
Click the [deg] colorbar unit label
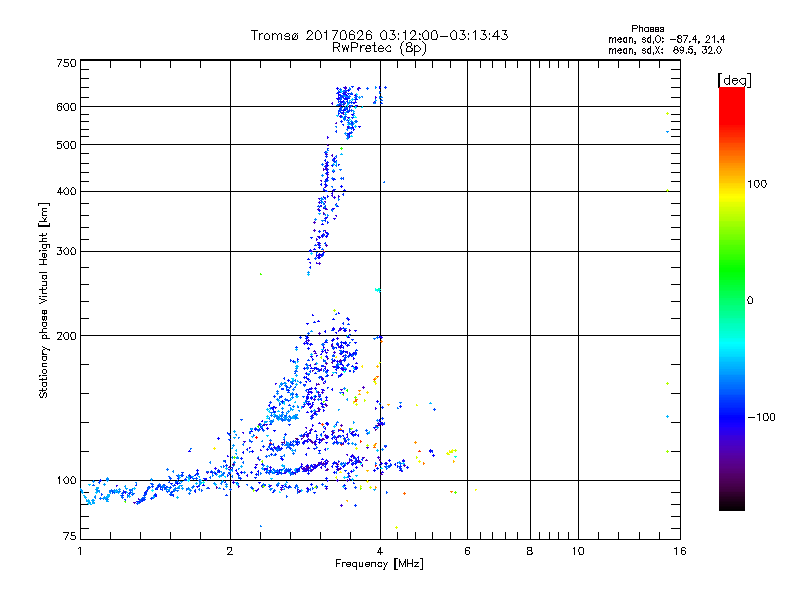click(734, 79)
